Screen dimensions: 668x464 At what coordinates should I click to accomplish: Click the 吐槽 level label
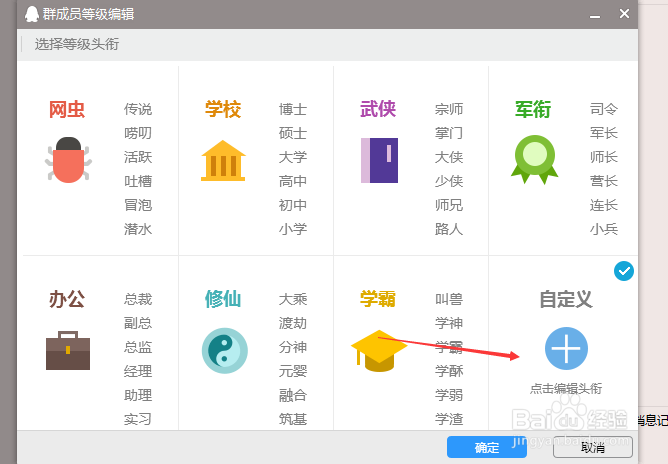tap(138, 181)
